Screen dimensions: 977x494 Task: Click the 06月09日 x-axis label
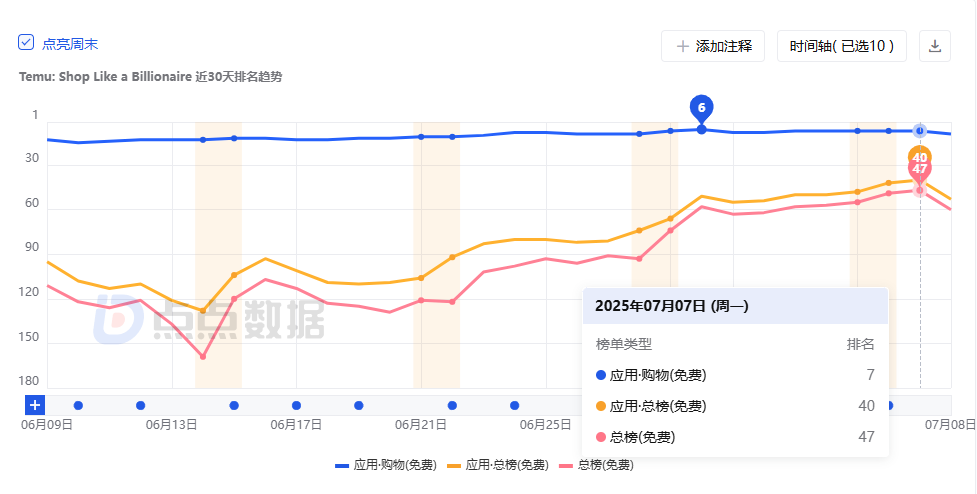pos(47,425)
